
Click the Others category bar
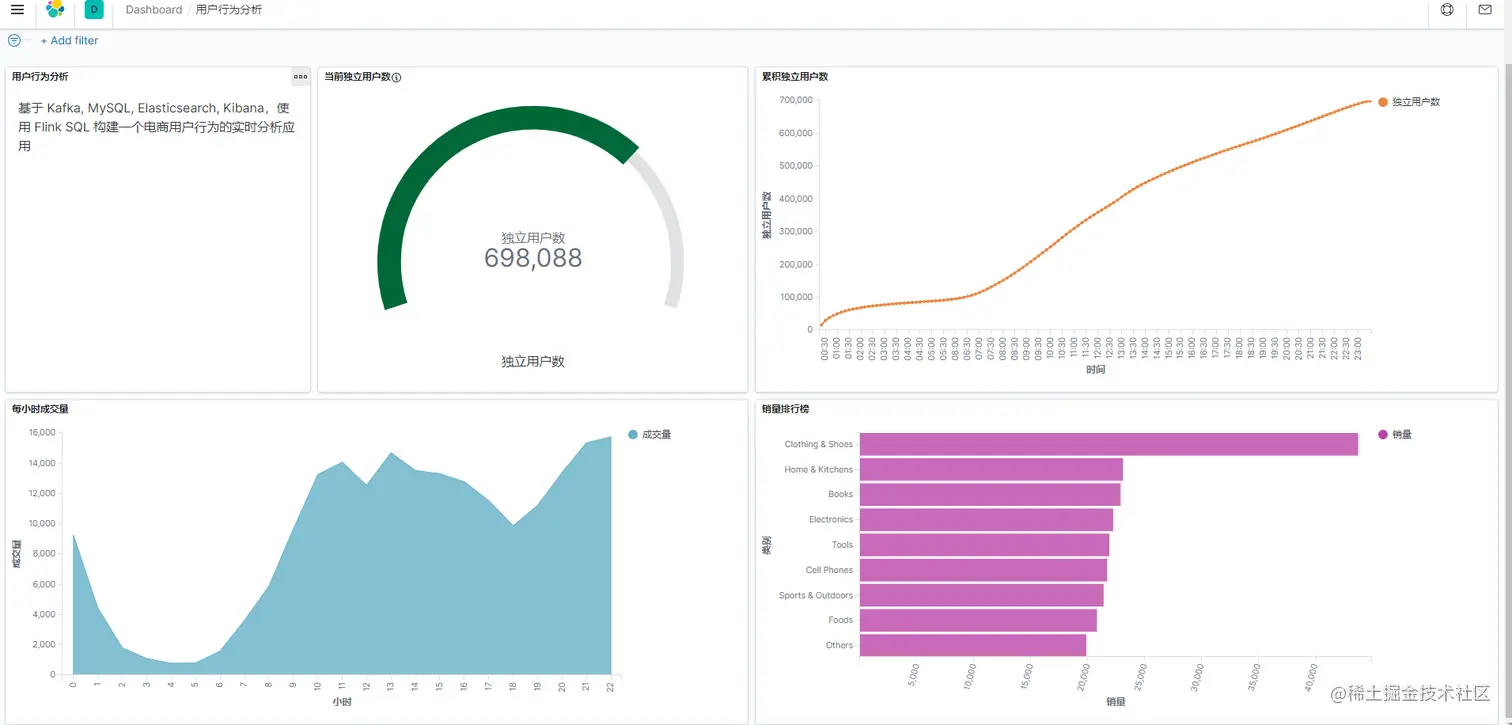coord(973,645)
